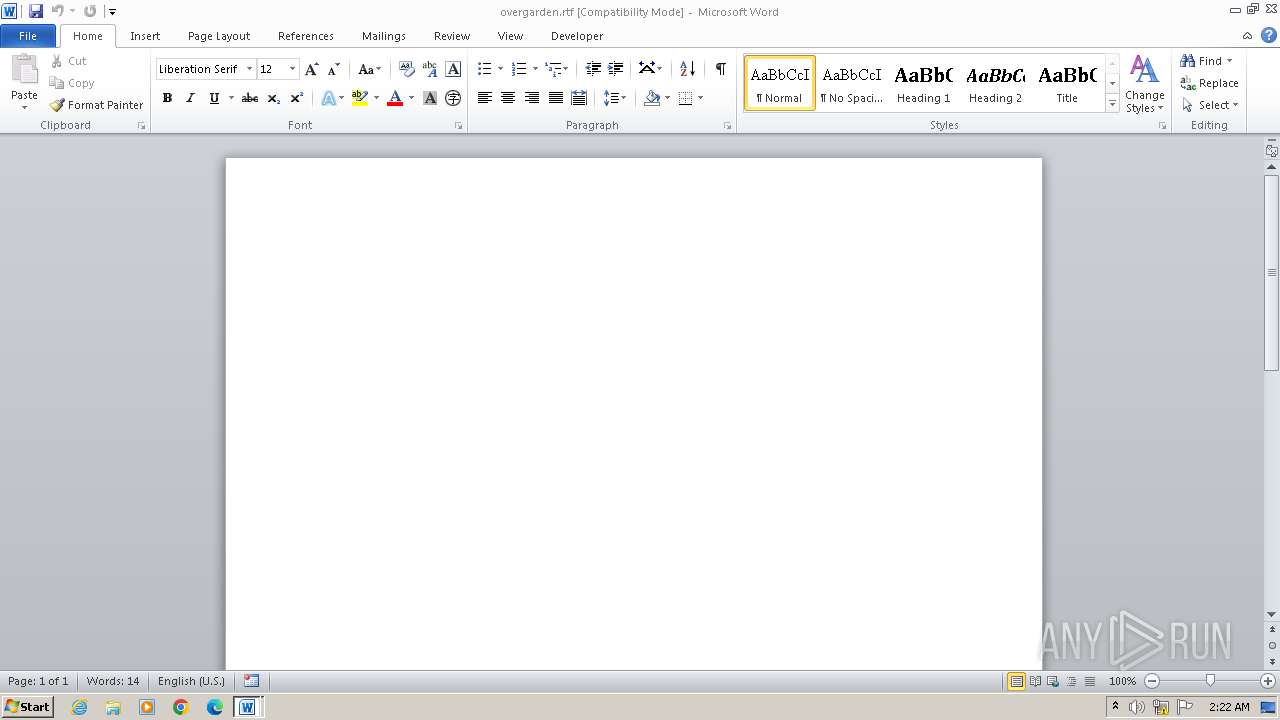Viewport: 1280px width, 720px height.
Task: Apply Heading 1 style
Action: [924, 83]
